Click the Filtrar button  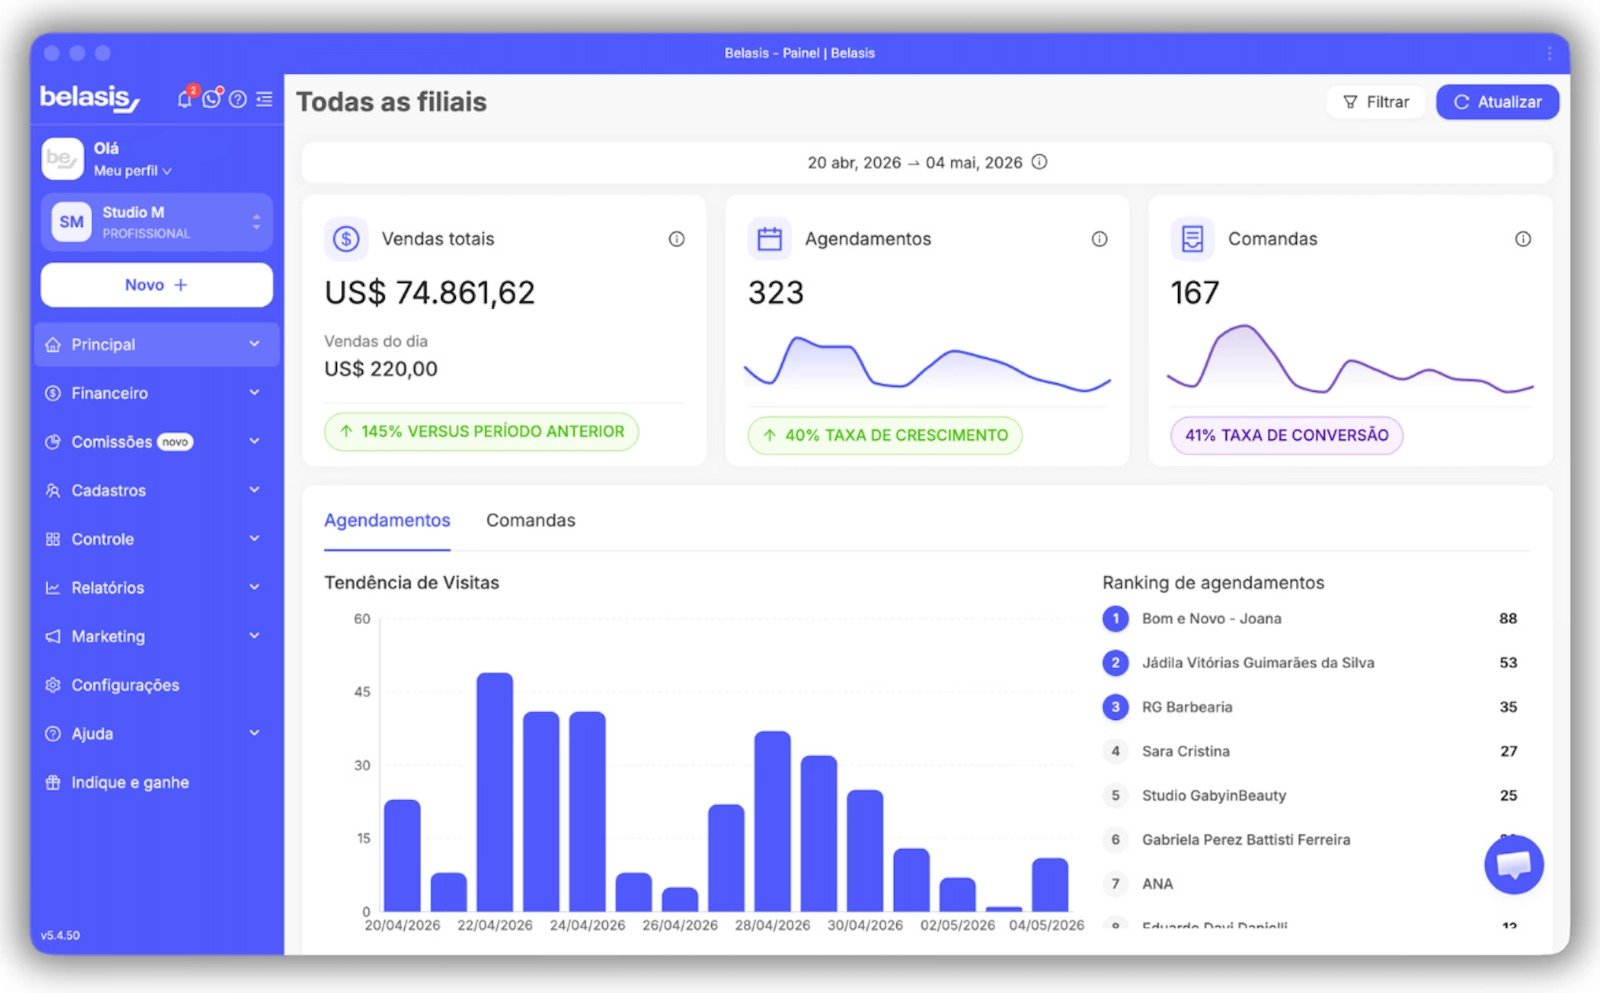1376,102
